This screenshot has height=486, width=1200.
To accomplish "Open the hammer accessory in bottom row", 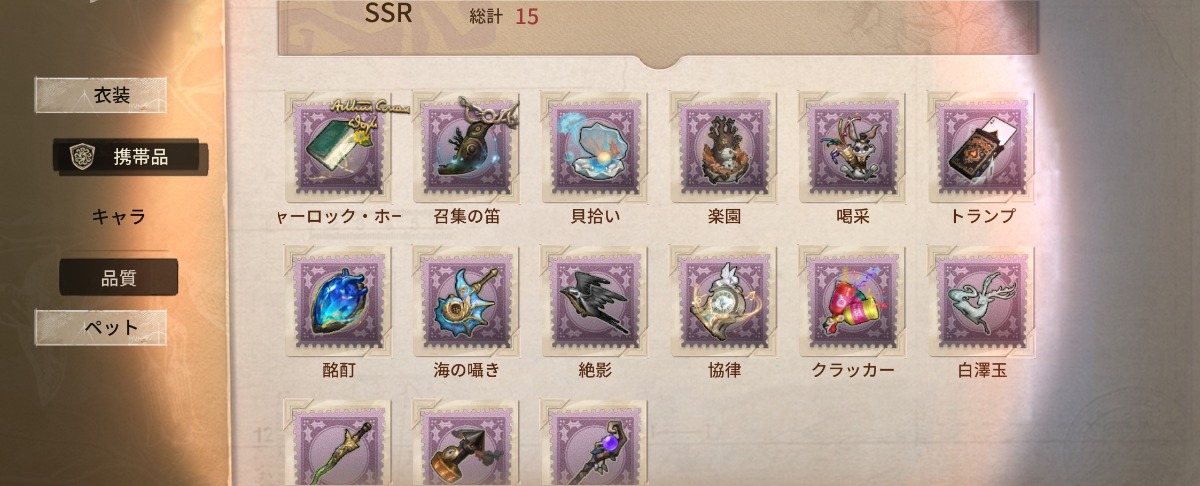I will pos(466,443).
